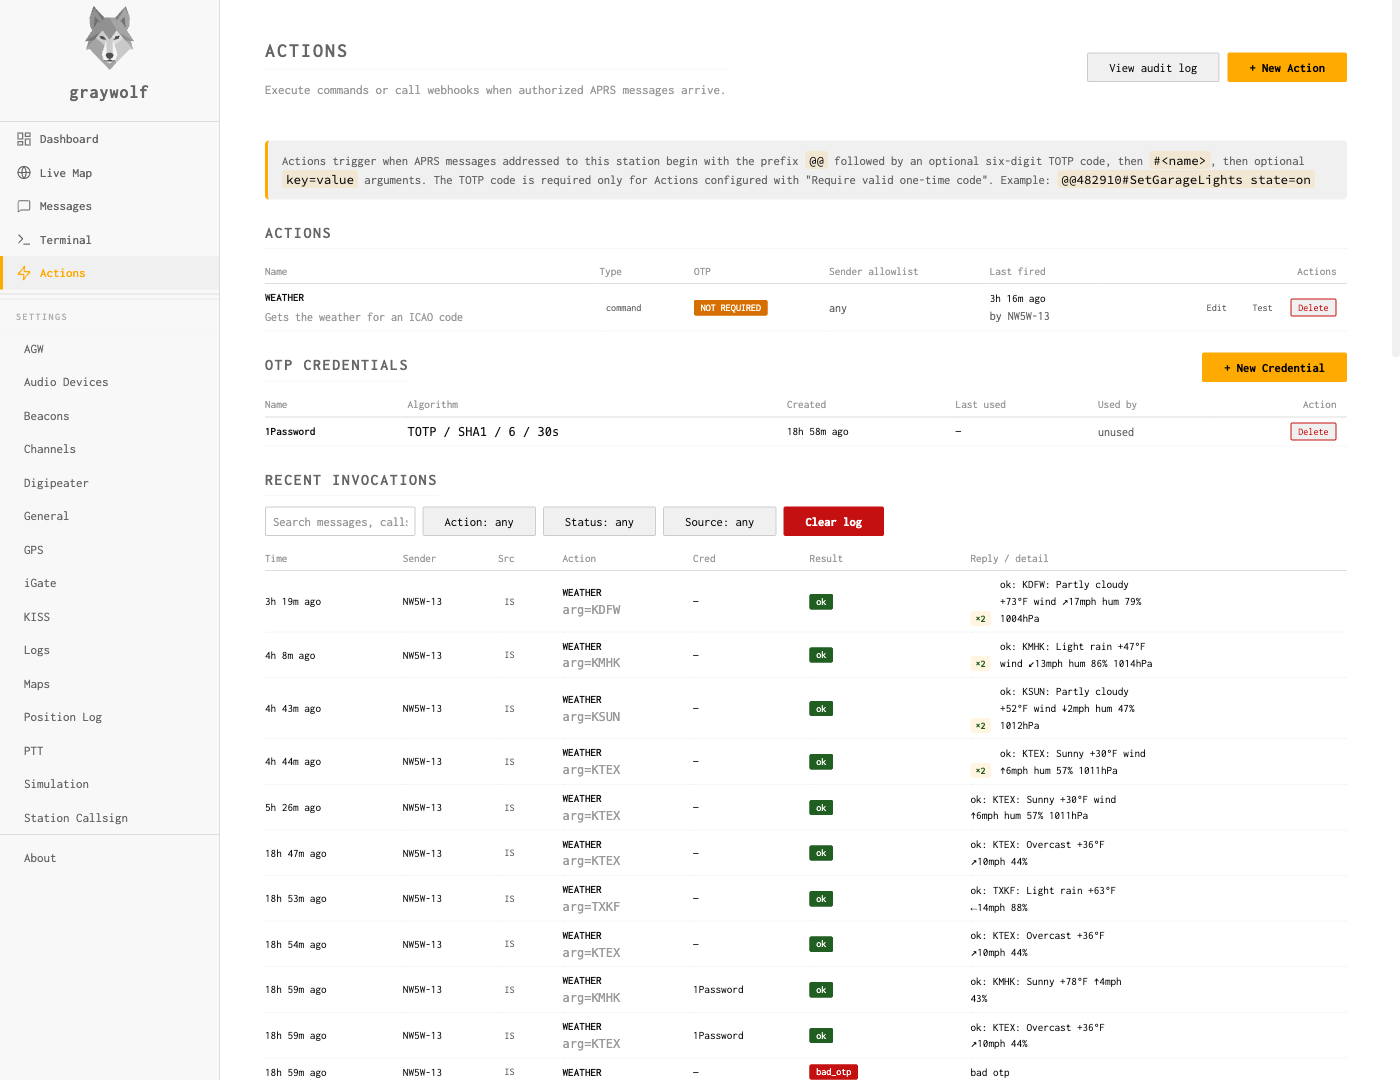Open Logs page
The image size is (1400, 1080).
pyautogui.click(x=109, y=650)
